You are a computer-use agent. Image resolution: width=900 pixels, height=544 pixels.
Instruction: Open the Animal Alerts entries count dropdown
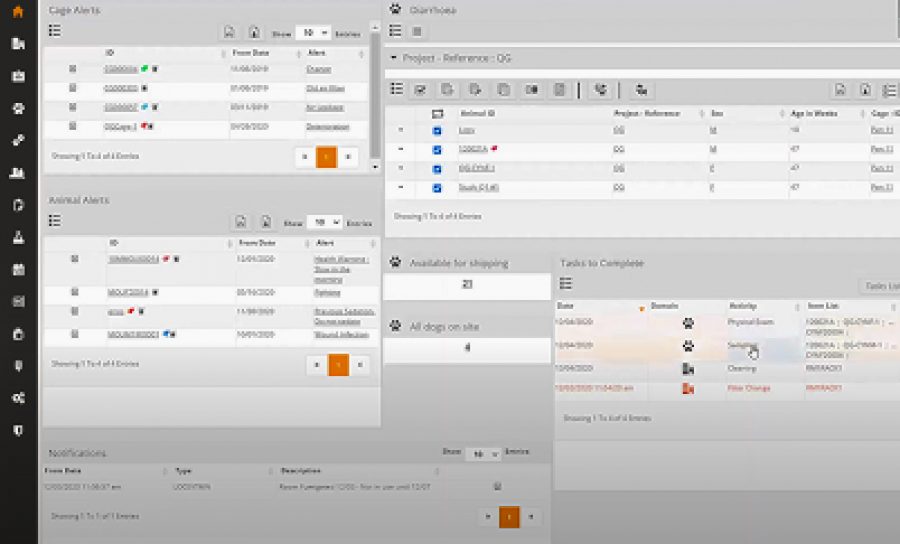click(324, 222)
